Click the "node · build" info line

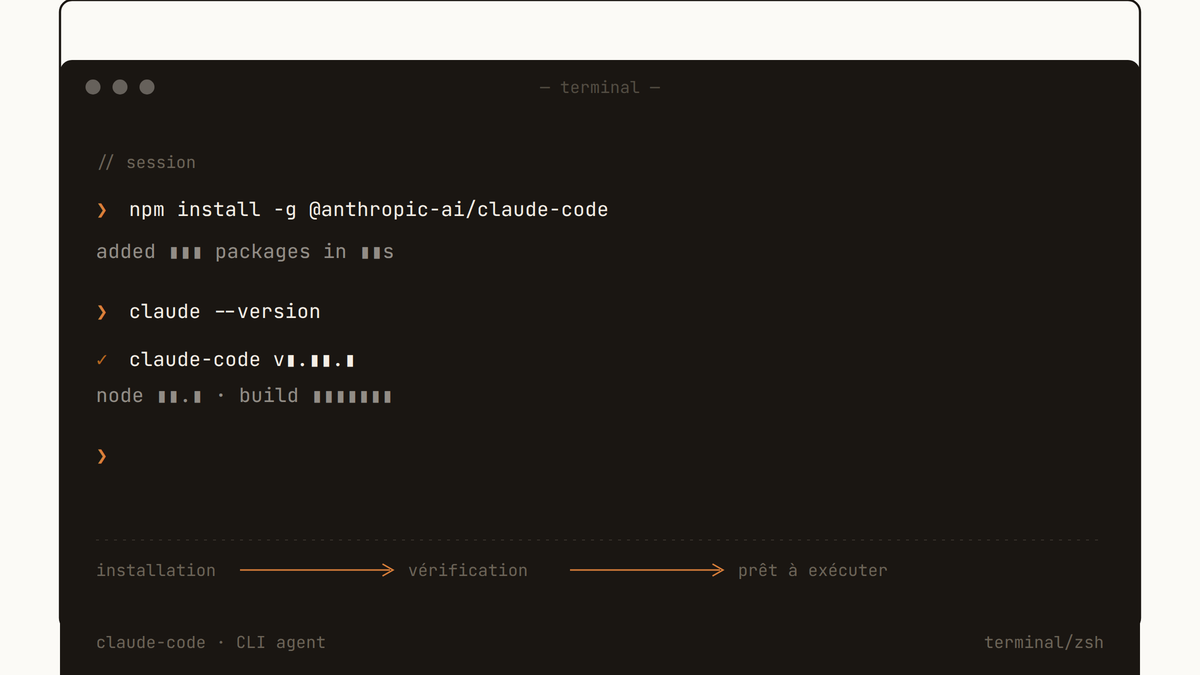click(x=244, y=396)
